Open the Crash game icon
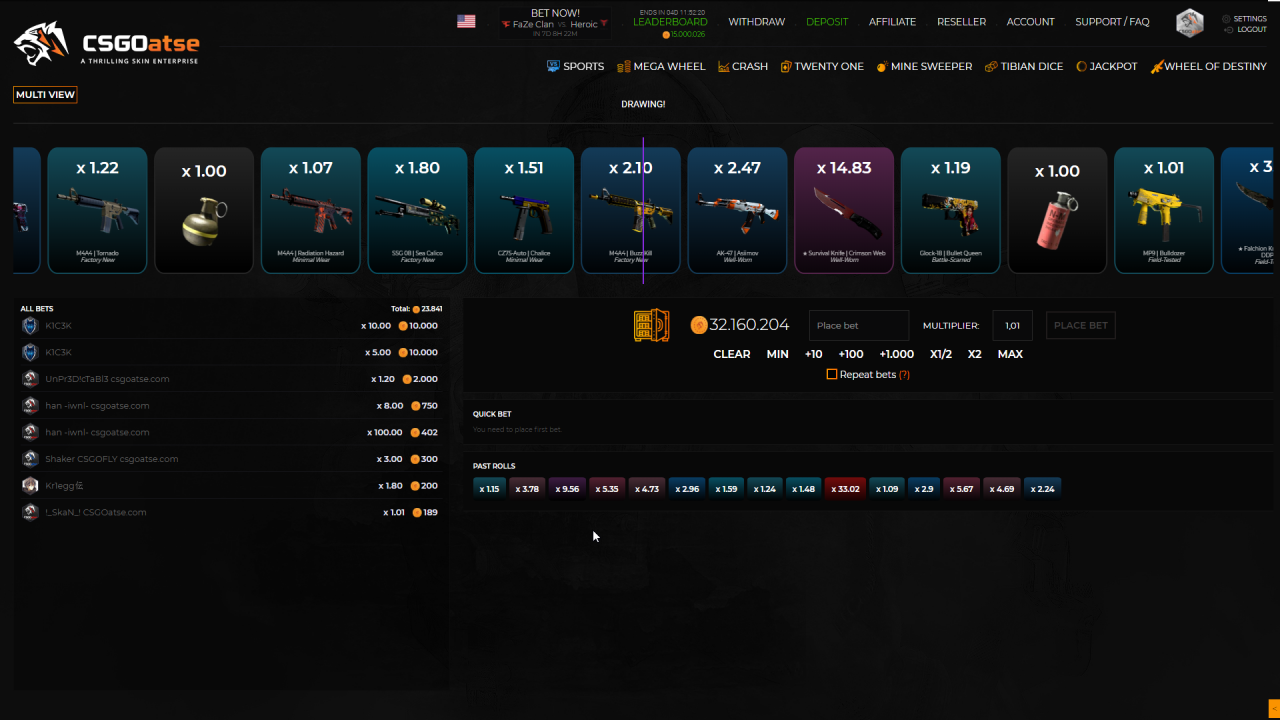The height and width of the screenshot is (720, 1280). (x=722, y=66)
